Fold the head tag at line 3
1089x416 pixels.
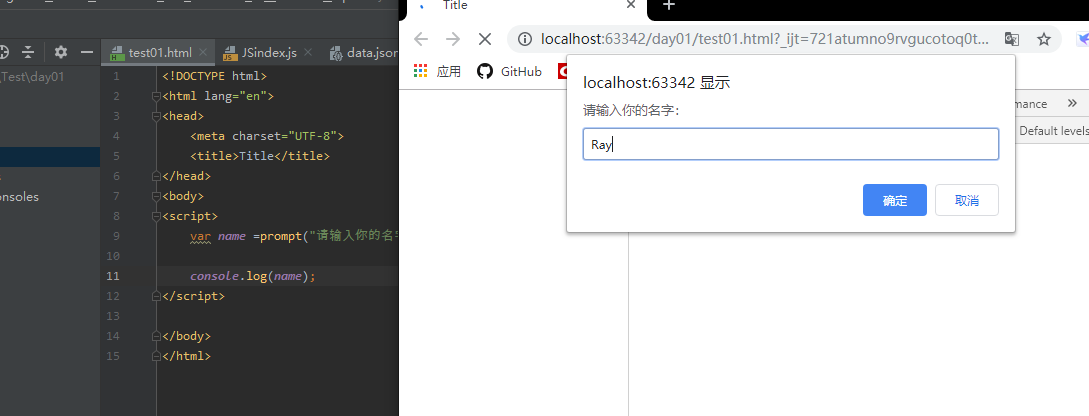tap(156, 117)
